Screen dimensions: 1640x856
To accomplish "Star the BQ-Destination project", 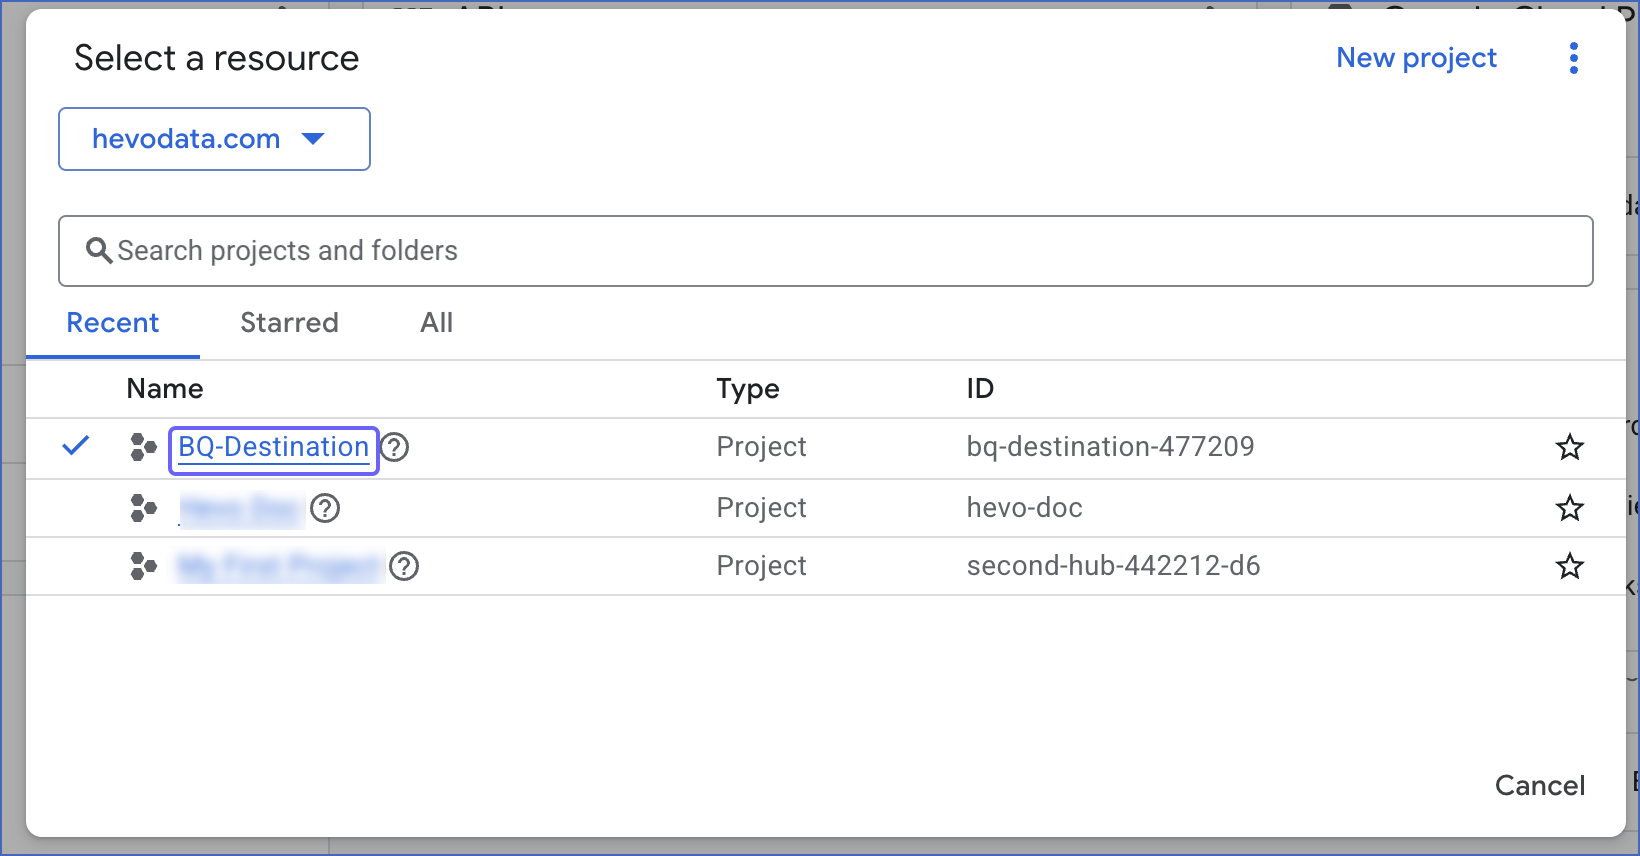I will coord(1569,448).
